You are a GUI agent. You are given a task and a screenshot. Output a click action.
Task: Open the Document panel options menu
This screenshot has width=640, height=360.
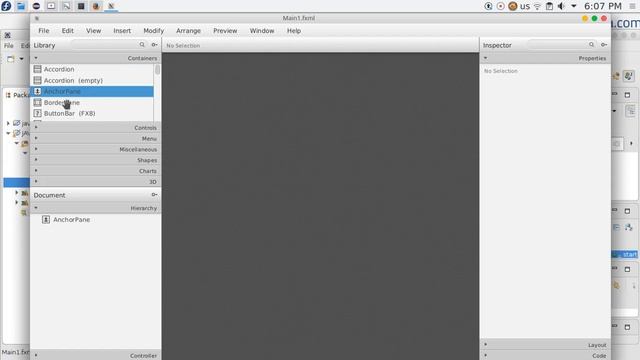click(154, 195)
